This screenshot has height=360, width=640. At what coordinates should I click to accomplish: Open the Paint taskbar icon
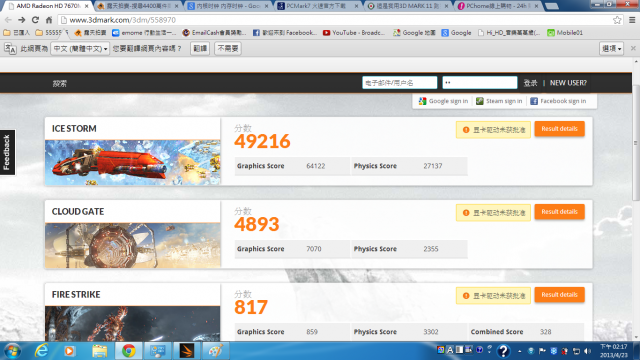pos(216,351)
